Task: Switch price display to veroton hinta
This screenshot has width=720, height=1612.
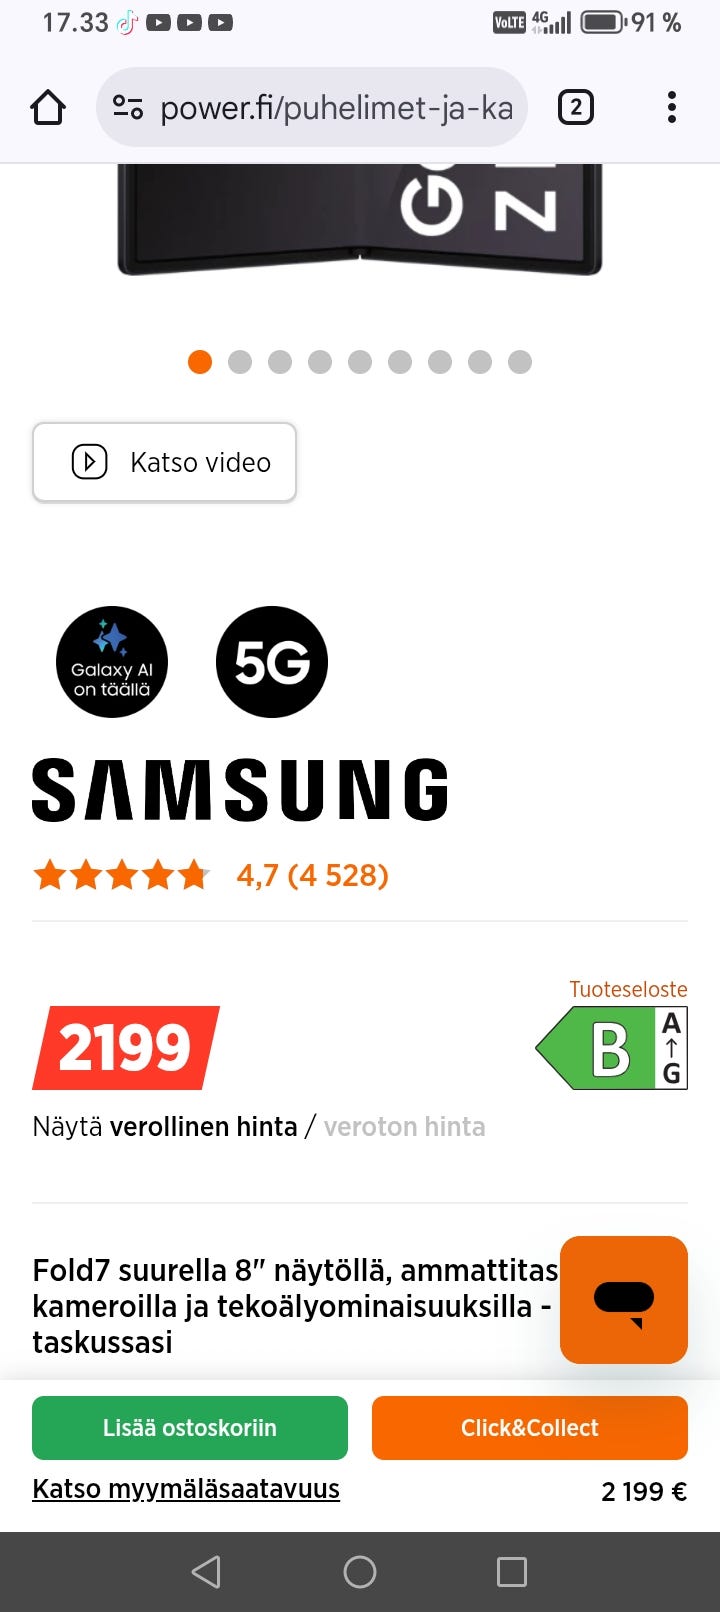Action: [x=404, y=1127]
